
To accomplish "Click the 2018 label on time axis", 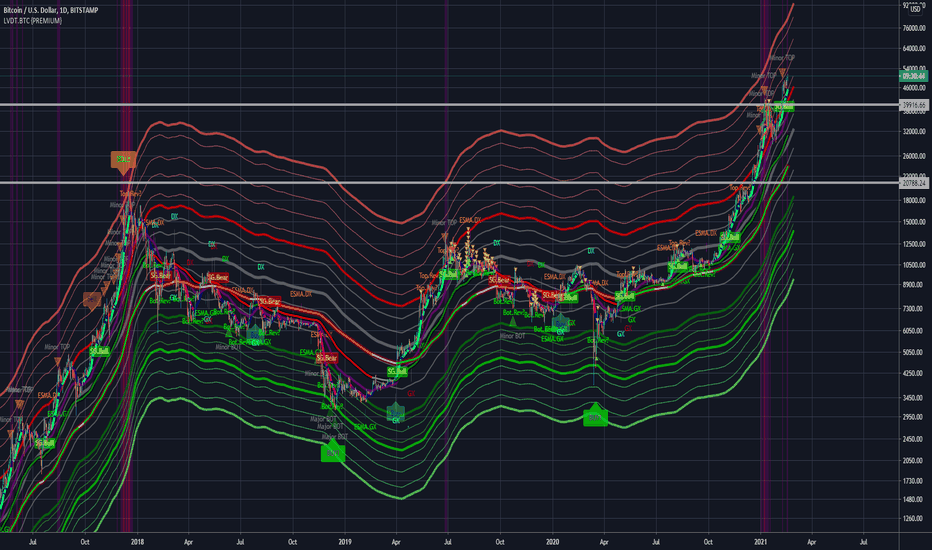I will pos(137,542).
